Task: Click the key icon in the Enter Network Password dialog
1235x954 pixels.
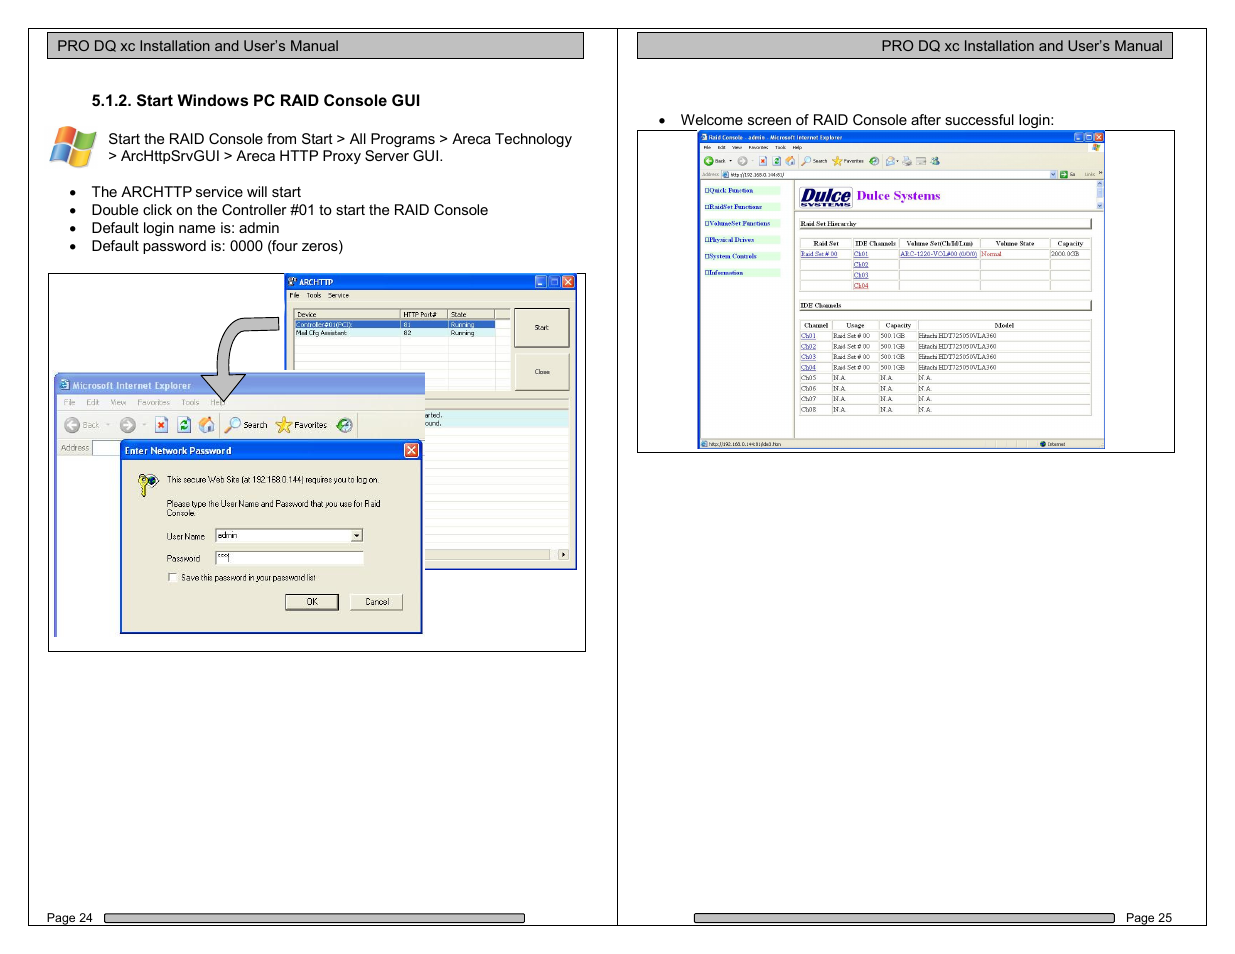Action: point(148,485)
